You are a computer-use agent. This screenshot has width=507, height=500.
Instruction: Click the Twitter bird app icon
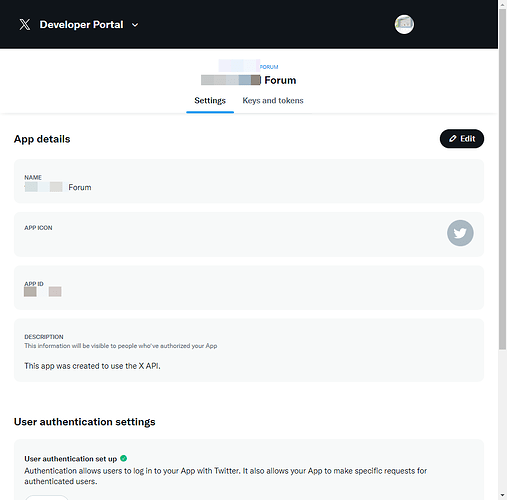460,233
